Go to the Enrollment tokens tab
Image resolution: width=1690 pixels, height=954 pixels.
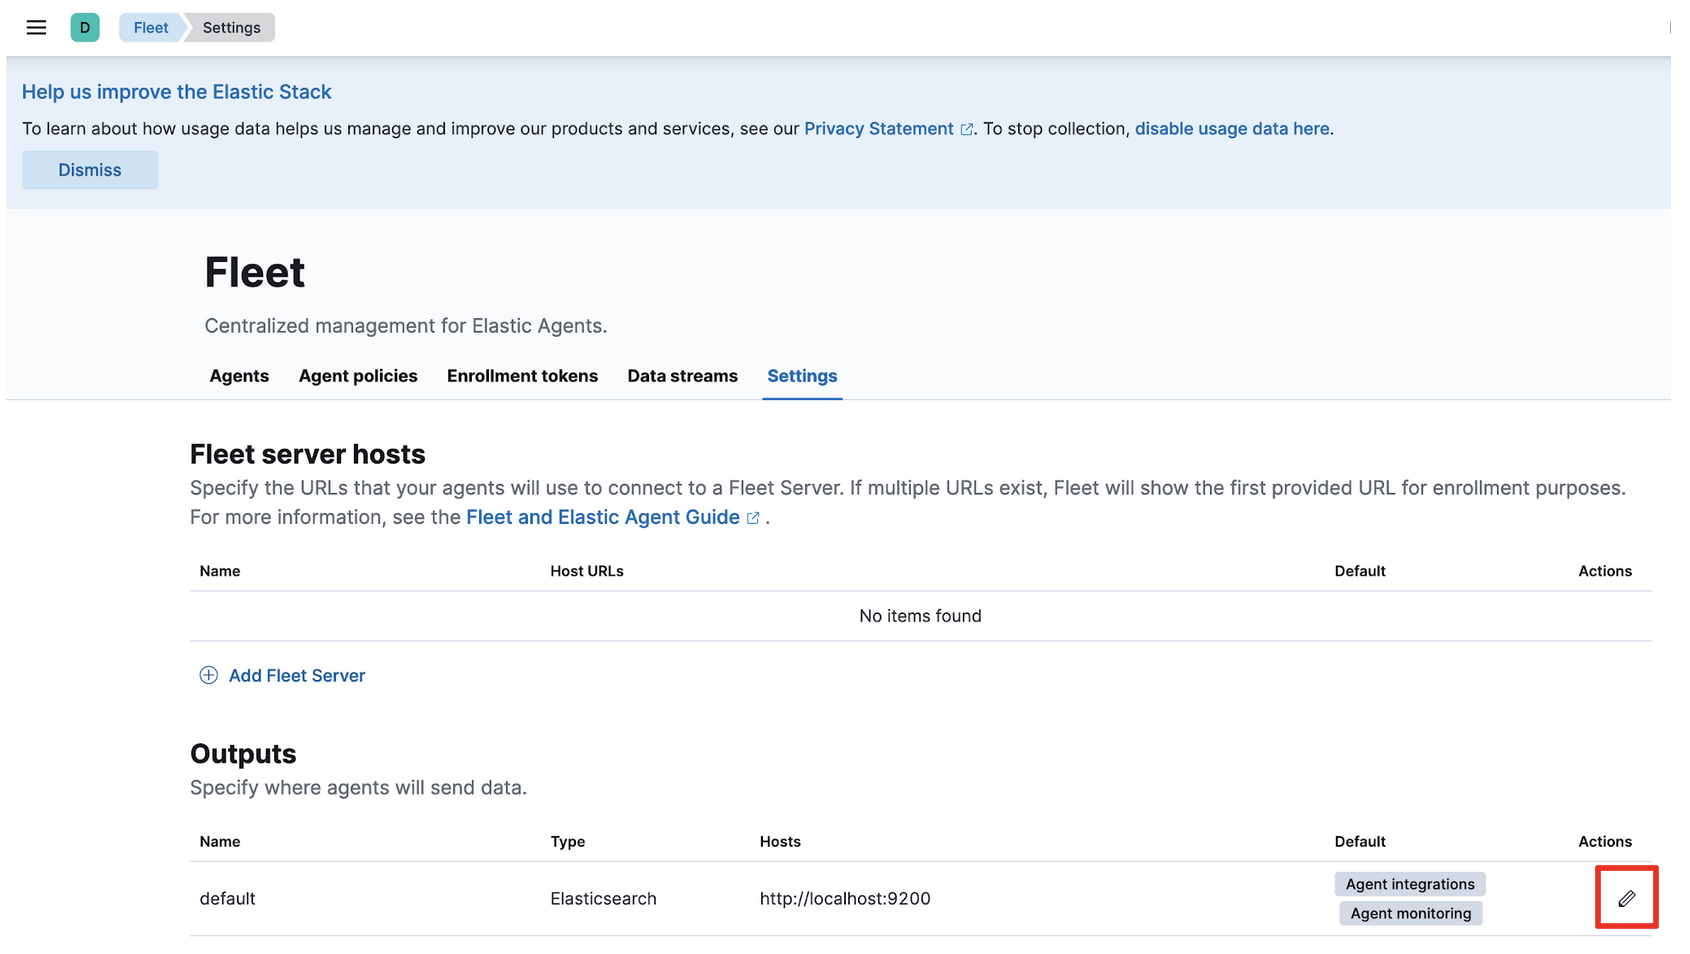[x=522, y=376]
